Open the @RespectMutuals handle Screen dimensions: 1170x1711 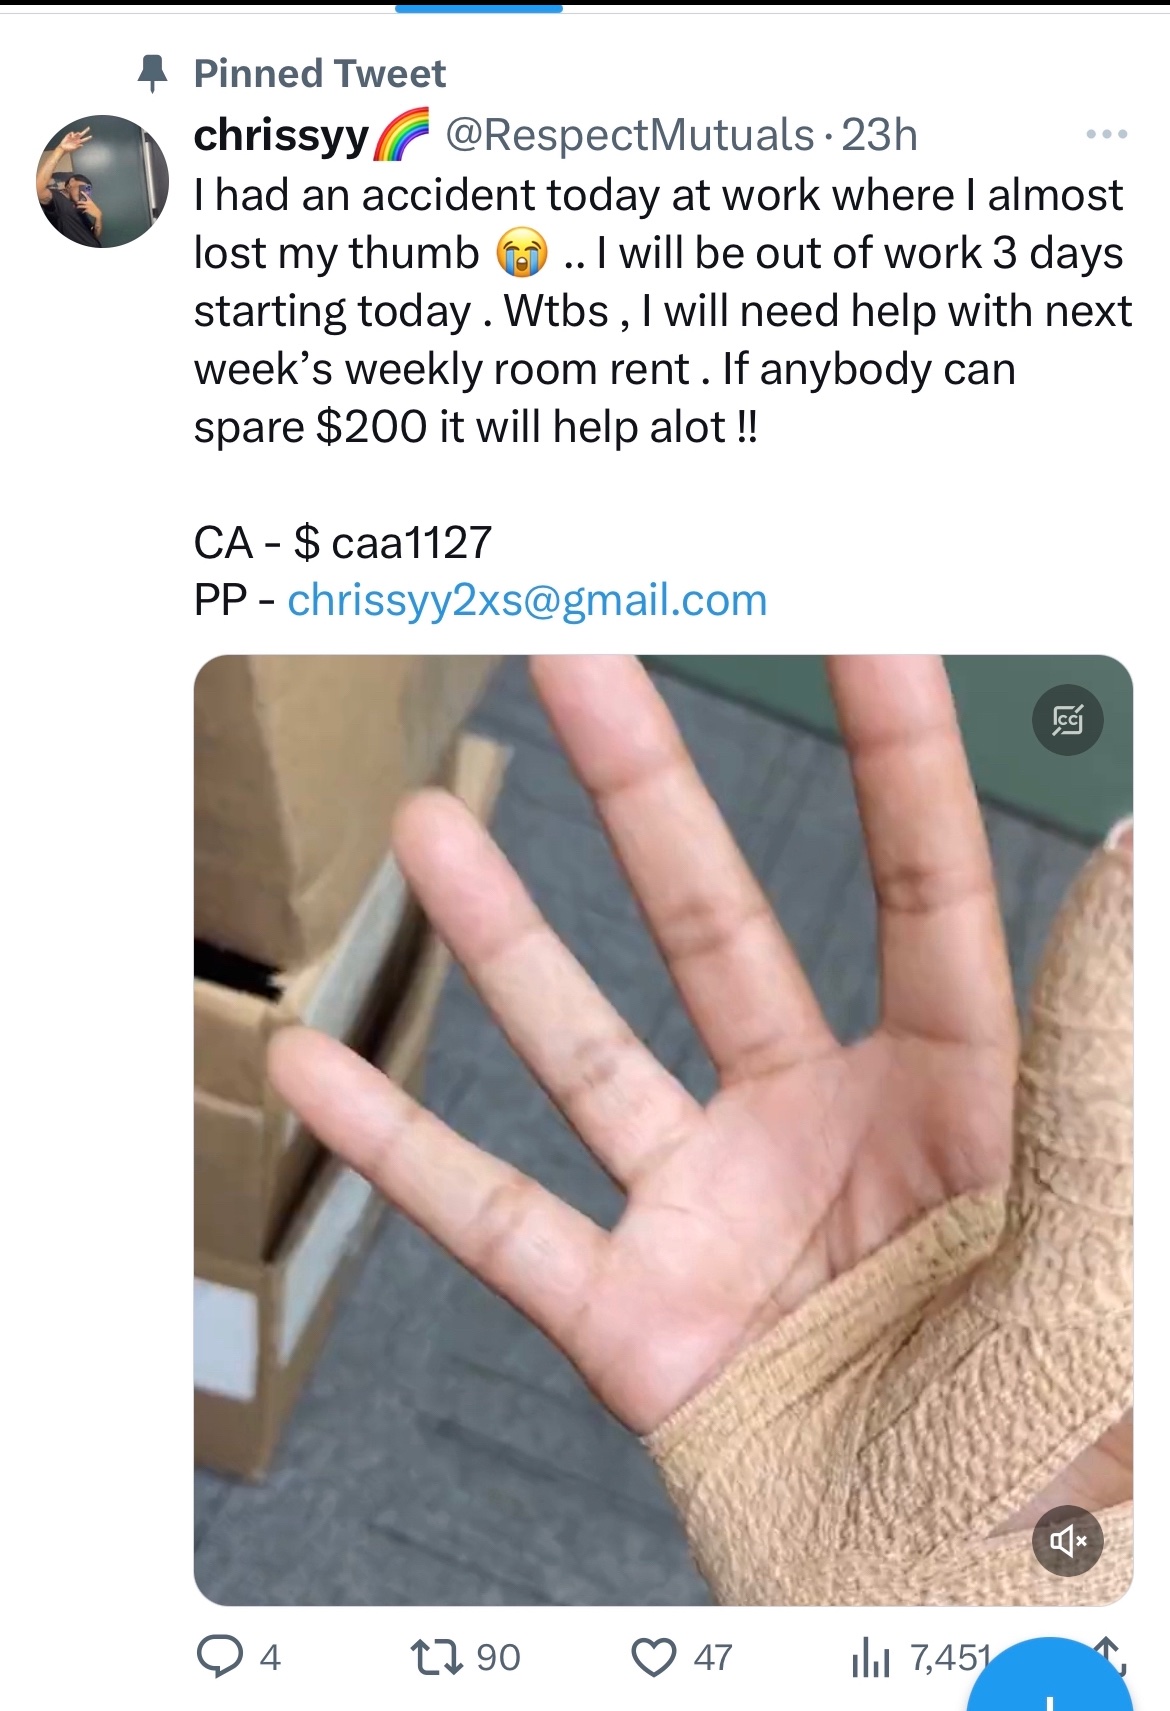[x=629, y=135]
